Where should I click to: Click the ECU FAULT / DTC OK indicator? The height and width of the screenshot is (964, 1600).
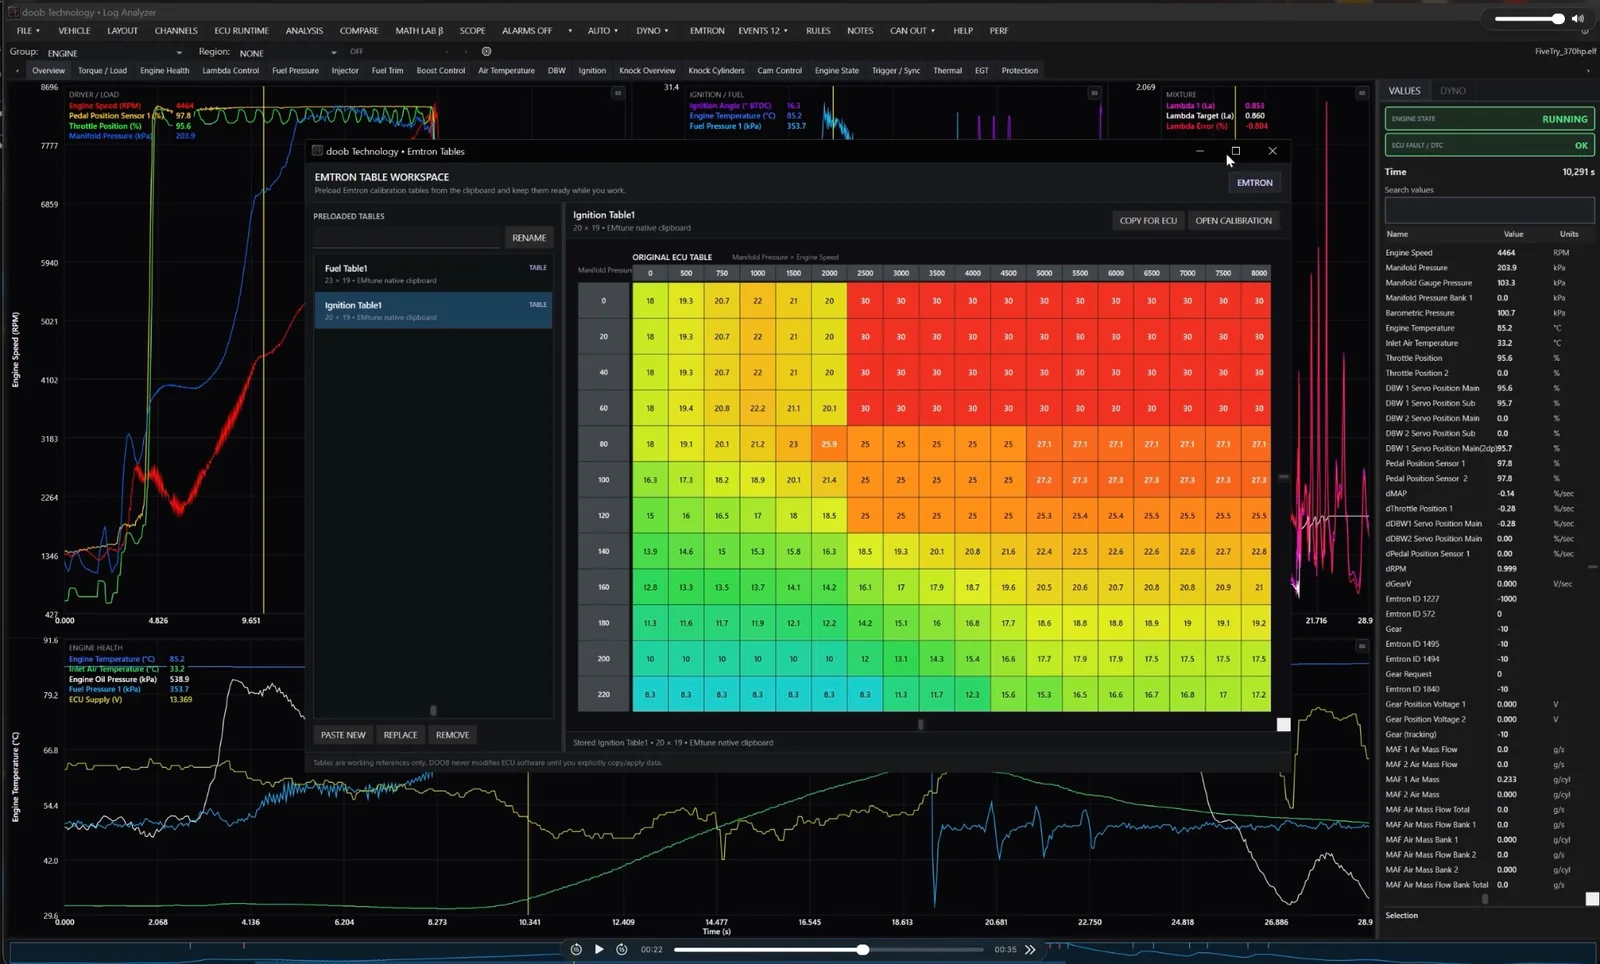click(1489, 145)
